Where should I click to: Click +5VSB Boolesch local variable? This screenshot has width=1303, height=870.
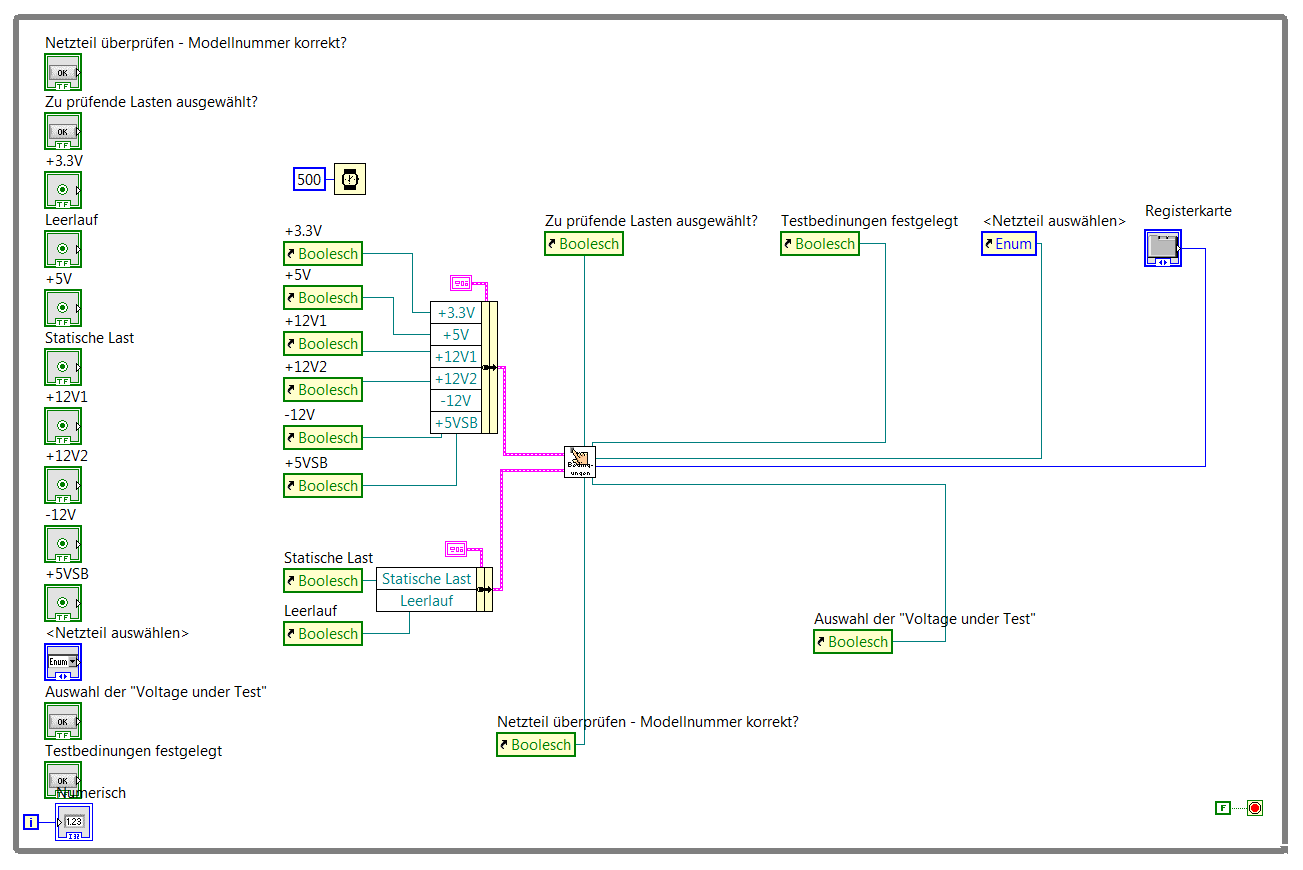click(323, 486)
